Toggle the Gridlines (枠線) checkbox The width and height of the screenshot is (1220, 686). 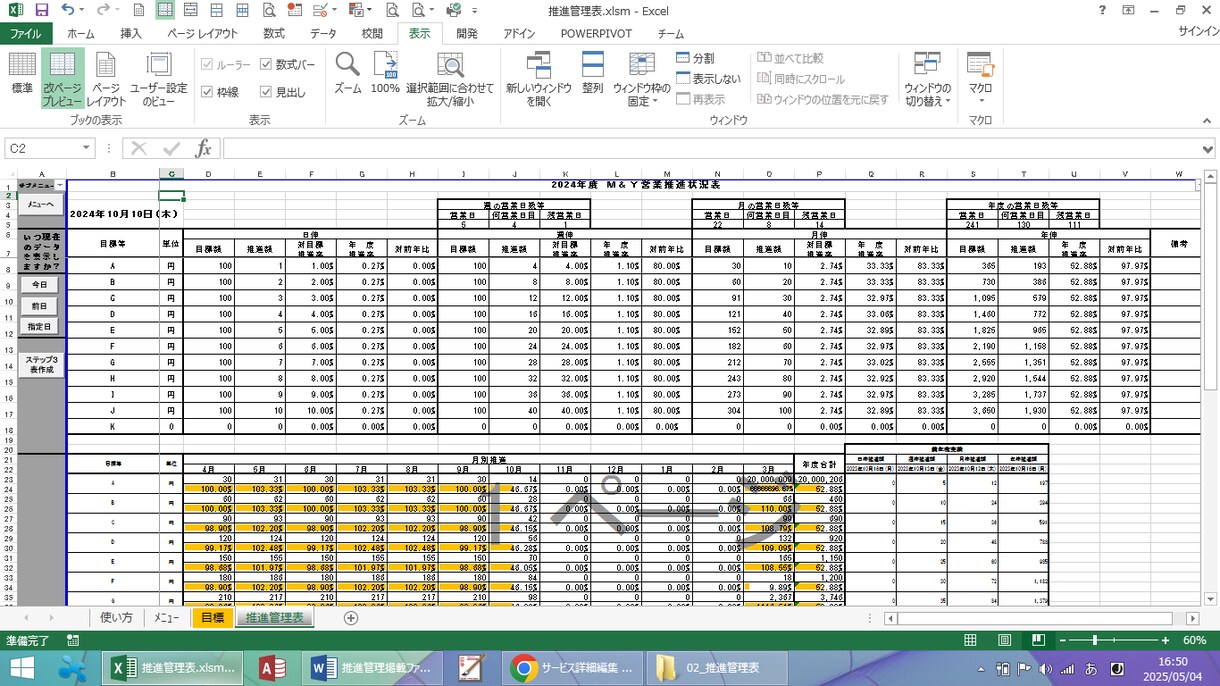[220, 92]
